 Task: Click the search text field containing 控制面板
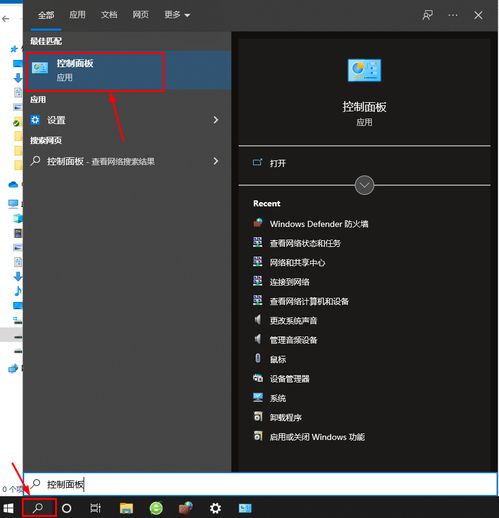[260, 484]
